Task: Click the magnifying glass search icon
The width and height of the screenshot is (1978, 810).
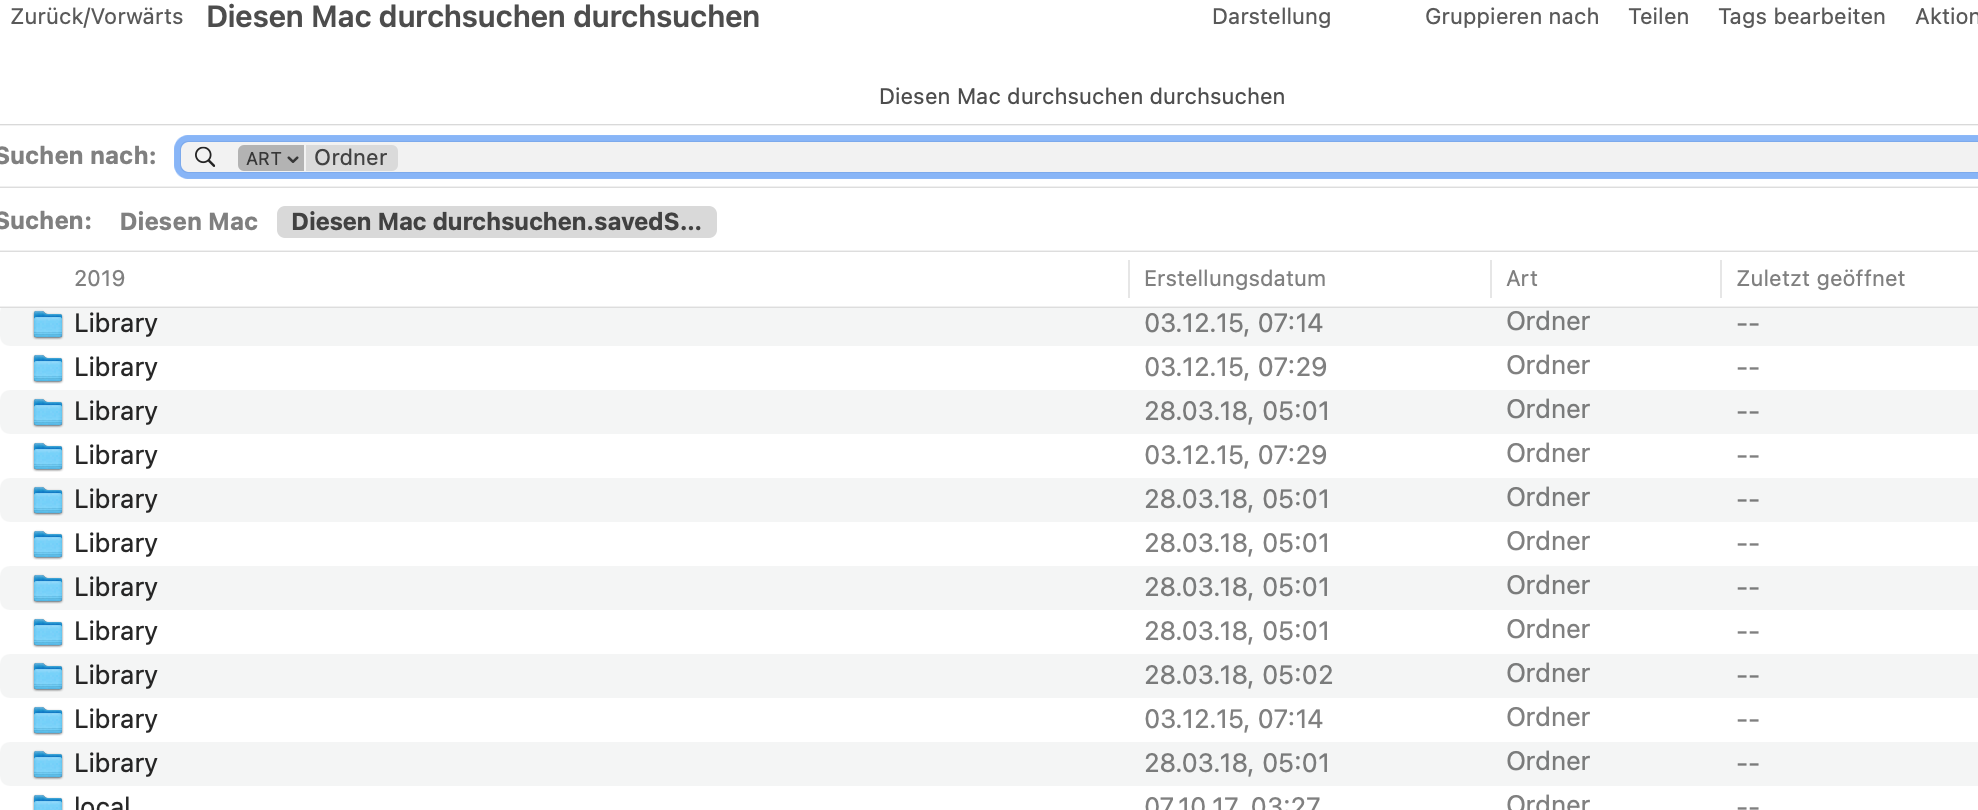Action: pos(205,157)
